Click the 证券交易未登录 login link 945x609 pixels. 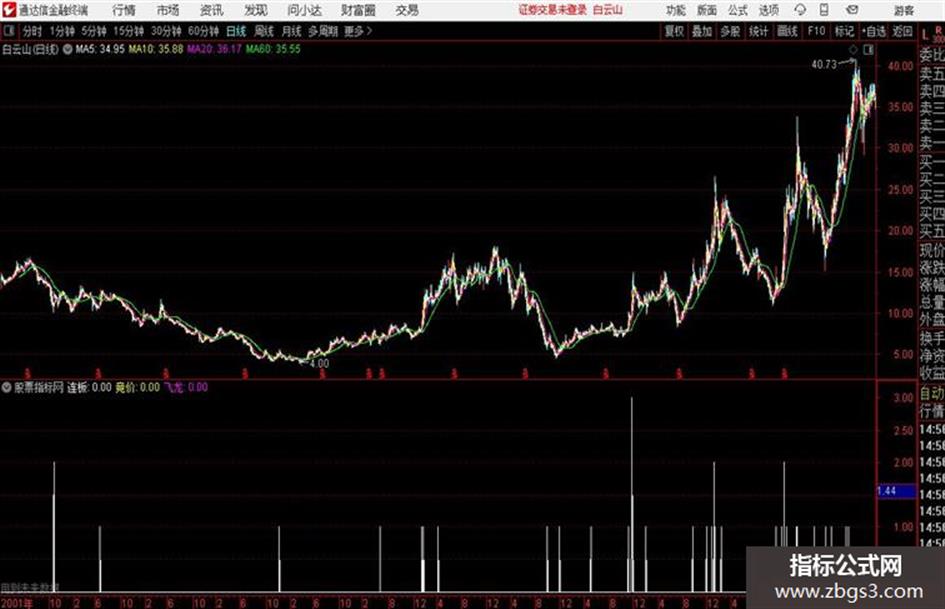(x=553, y=10)
